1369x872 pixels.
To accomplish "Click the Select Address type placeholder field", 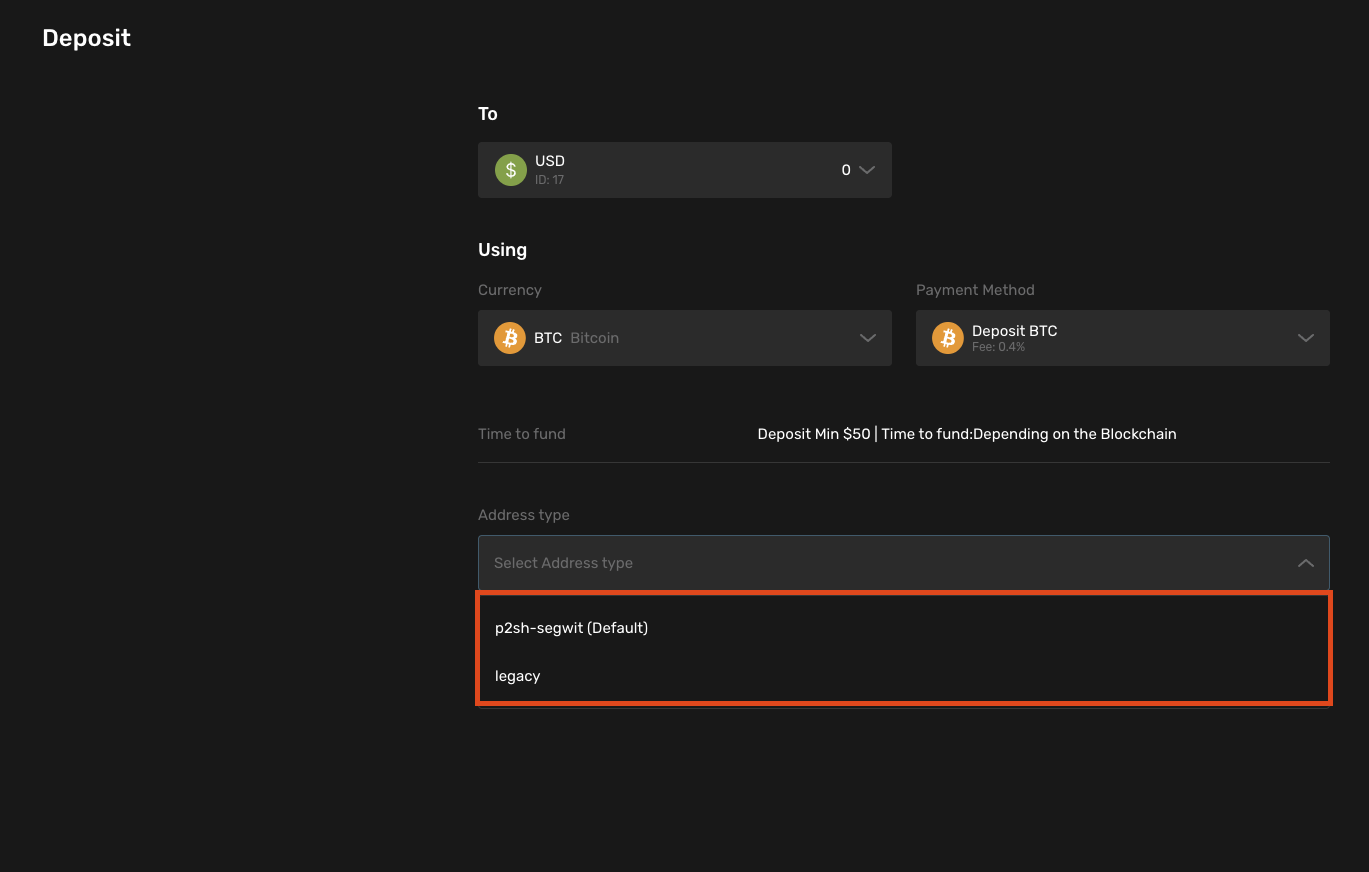I will coord(904,563).
